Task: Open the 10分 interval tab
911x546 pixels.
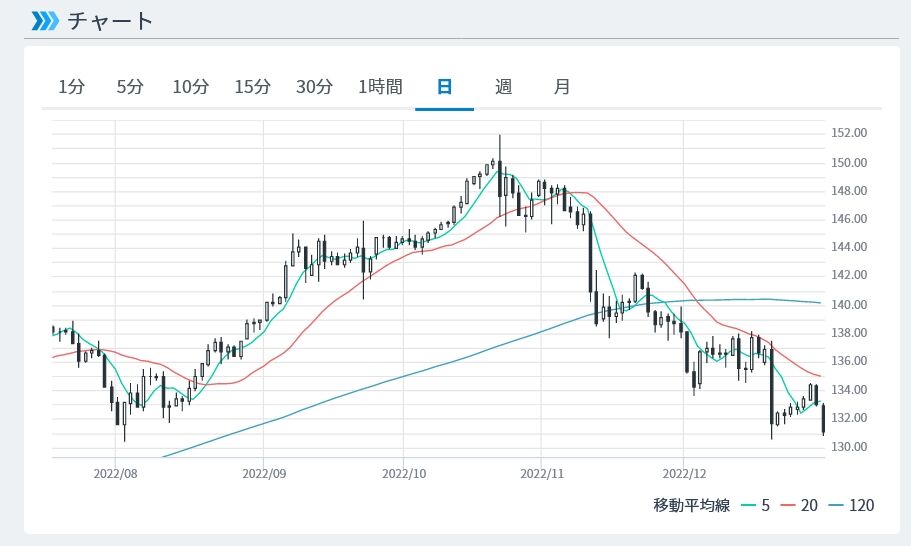Action: coord(190,87)
